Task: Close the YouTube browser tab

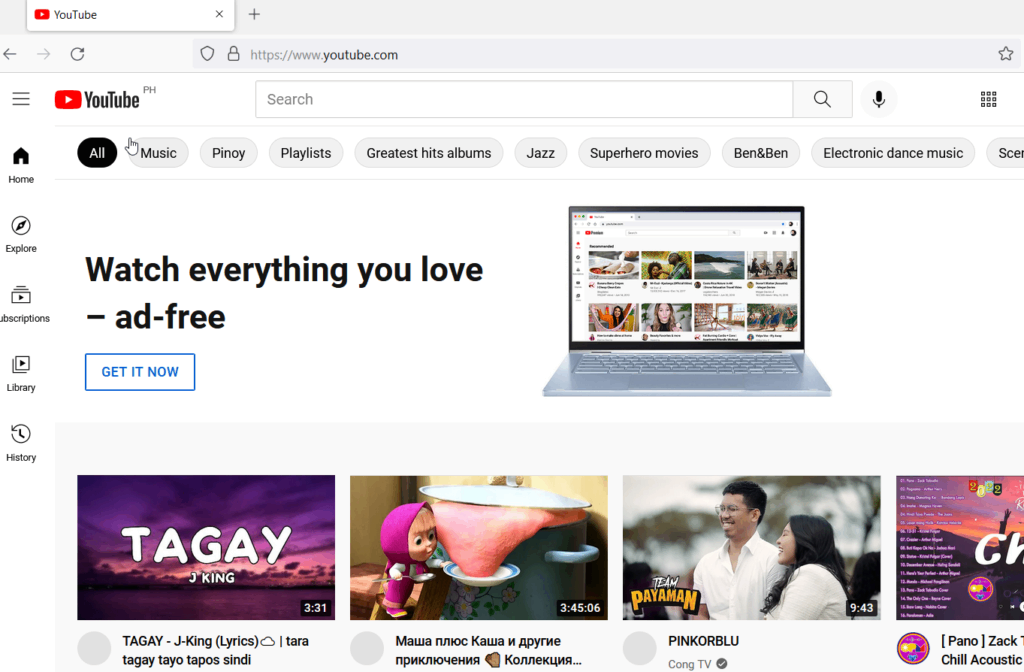Action: (219, 14)
